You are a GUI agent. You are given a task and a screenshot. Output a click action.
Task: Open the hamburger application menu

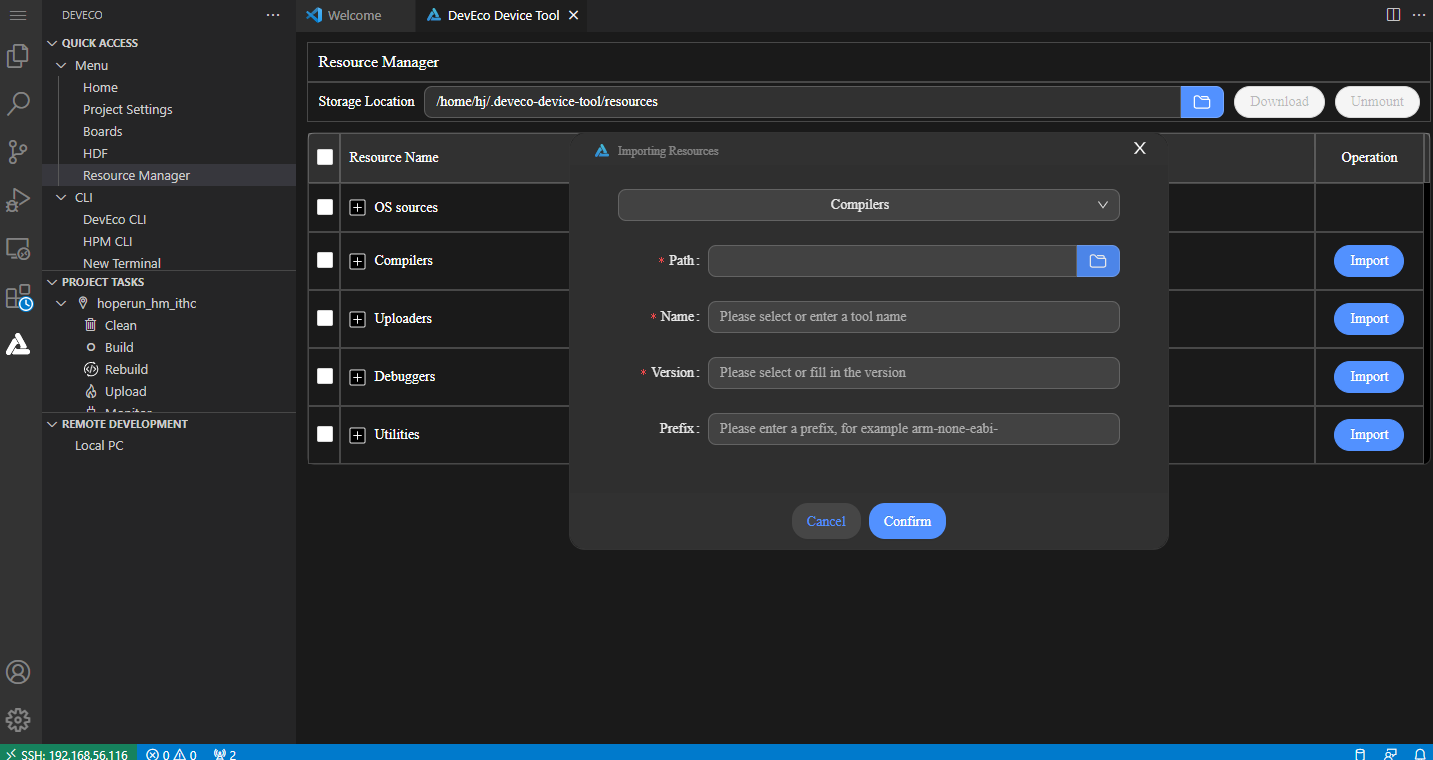tap(18, 15)
